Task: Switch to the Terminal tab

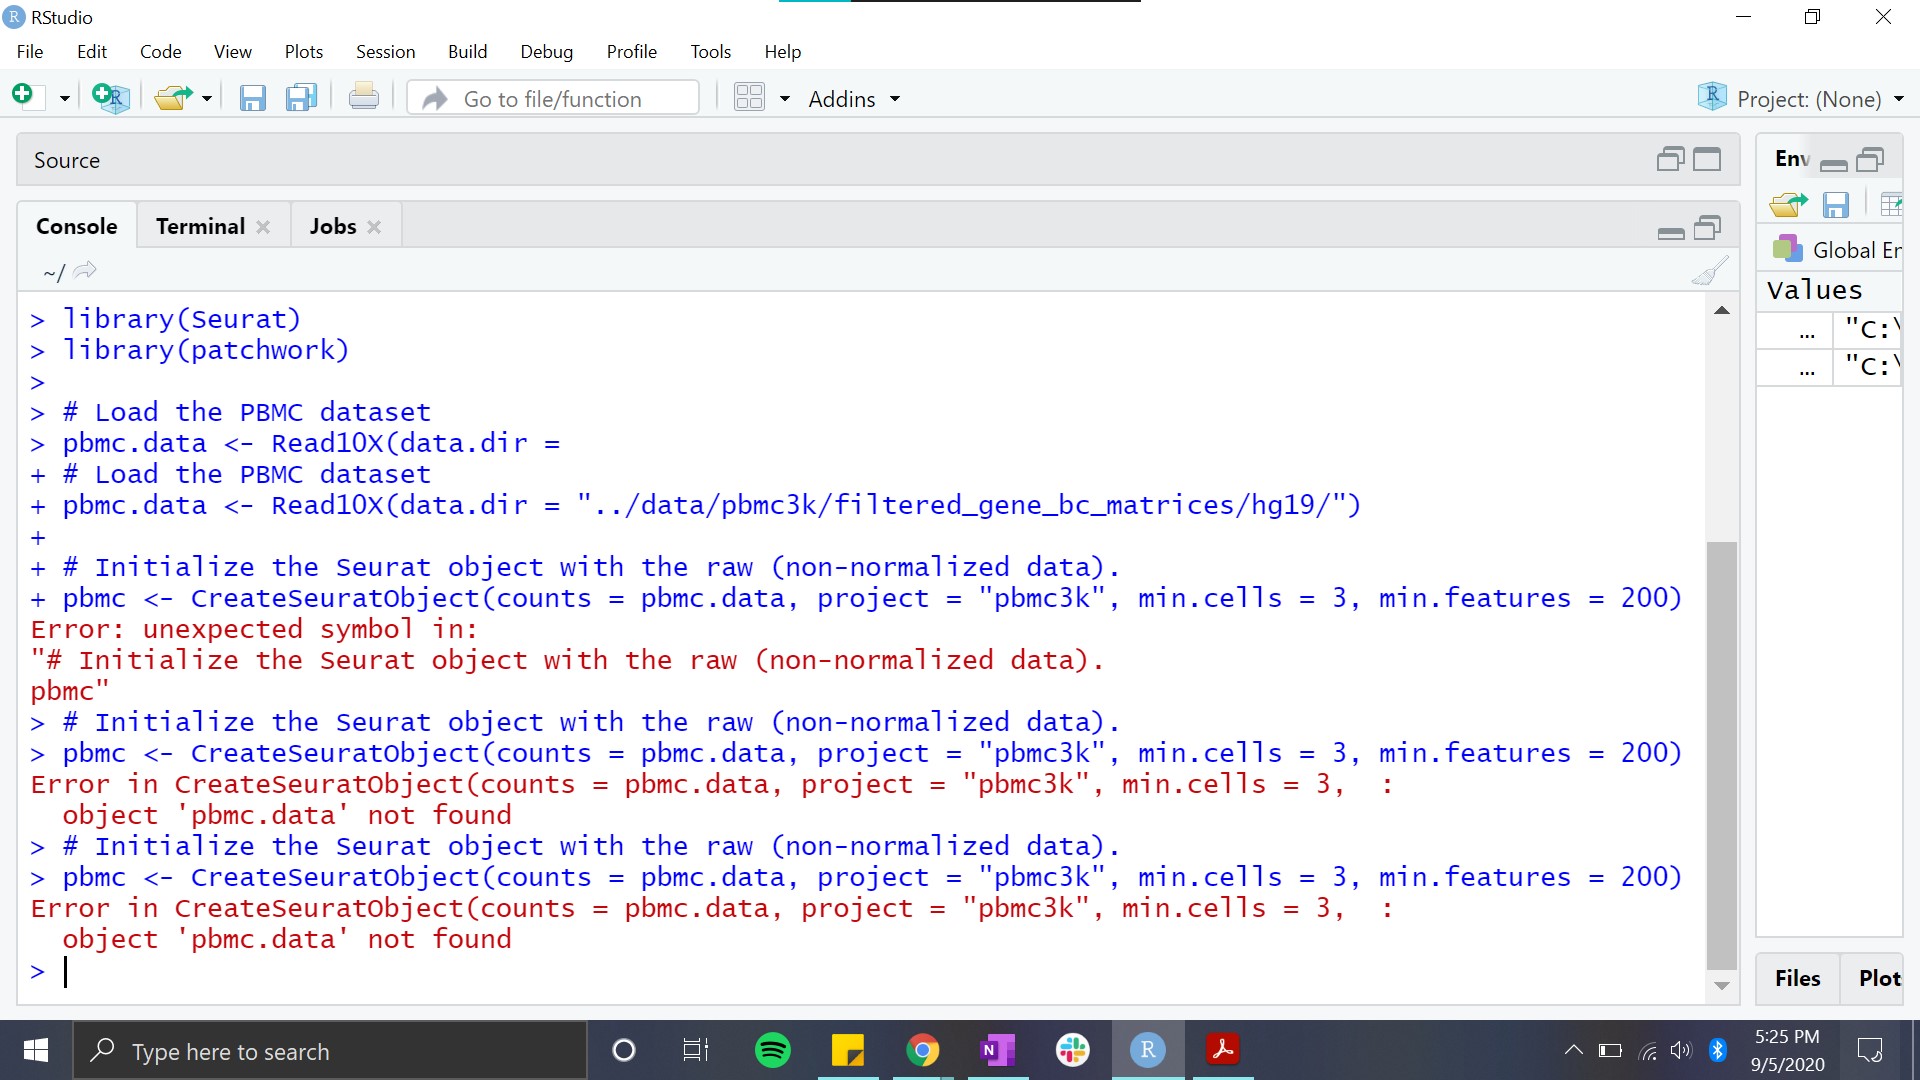Action: [200, 226]
